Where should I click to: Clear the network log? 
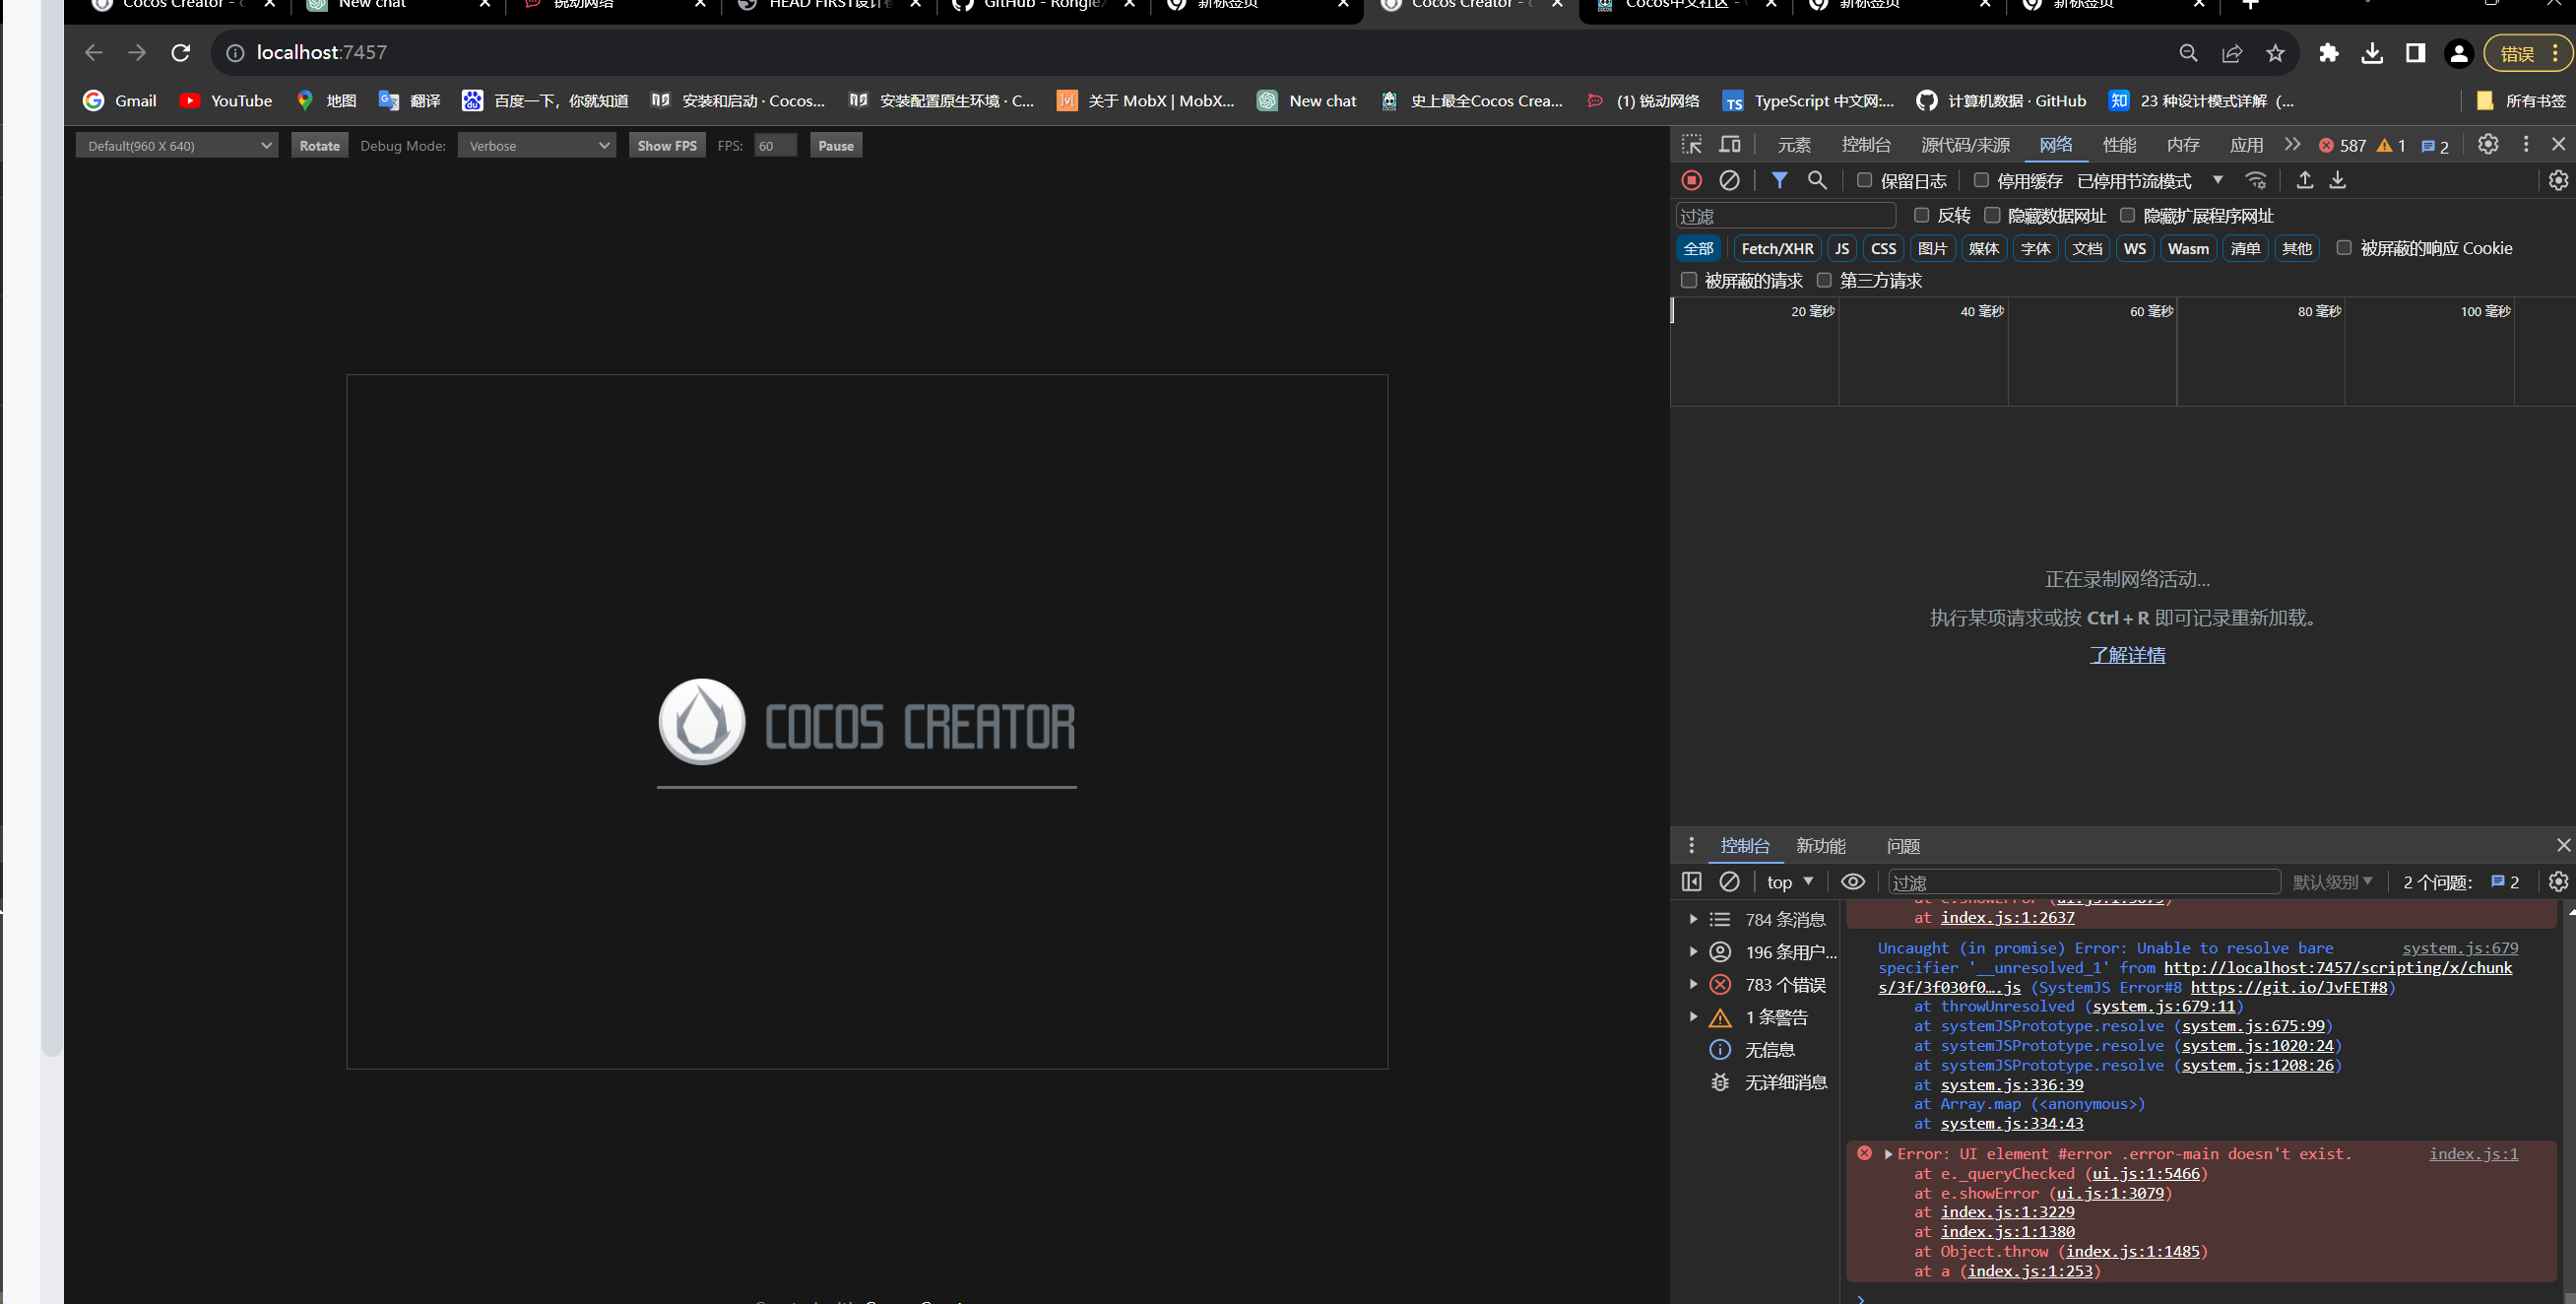pos(1729,180)
